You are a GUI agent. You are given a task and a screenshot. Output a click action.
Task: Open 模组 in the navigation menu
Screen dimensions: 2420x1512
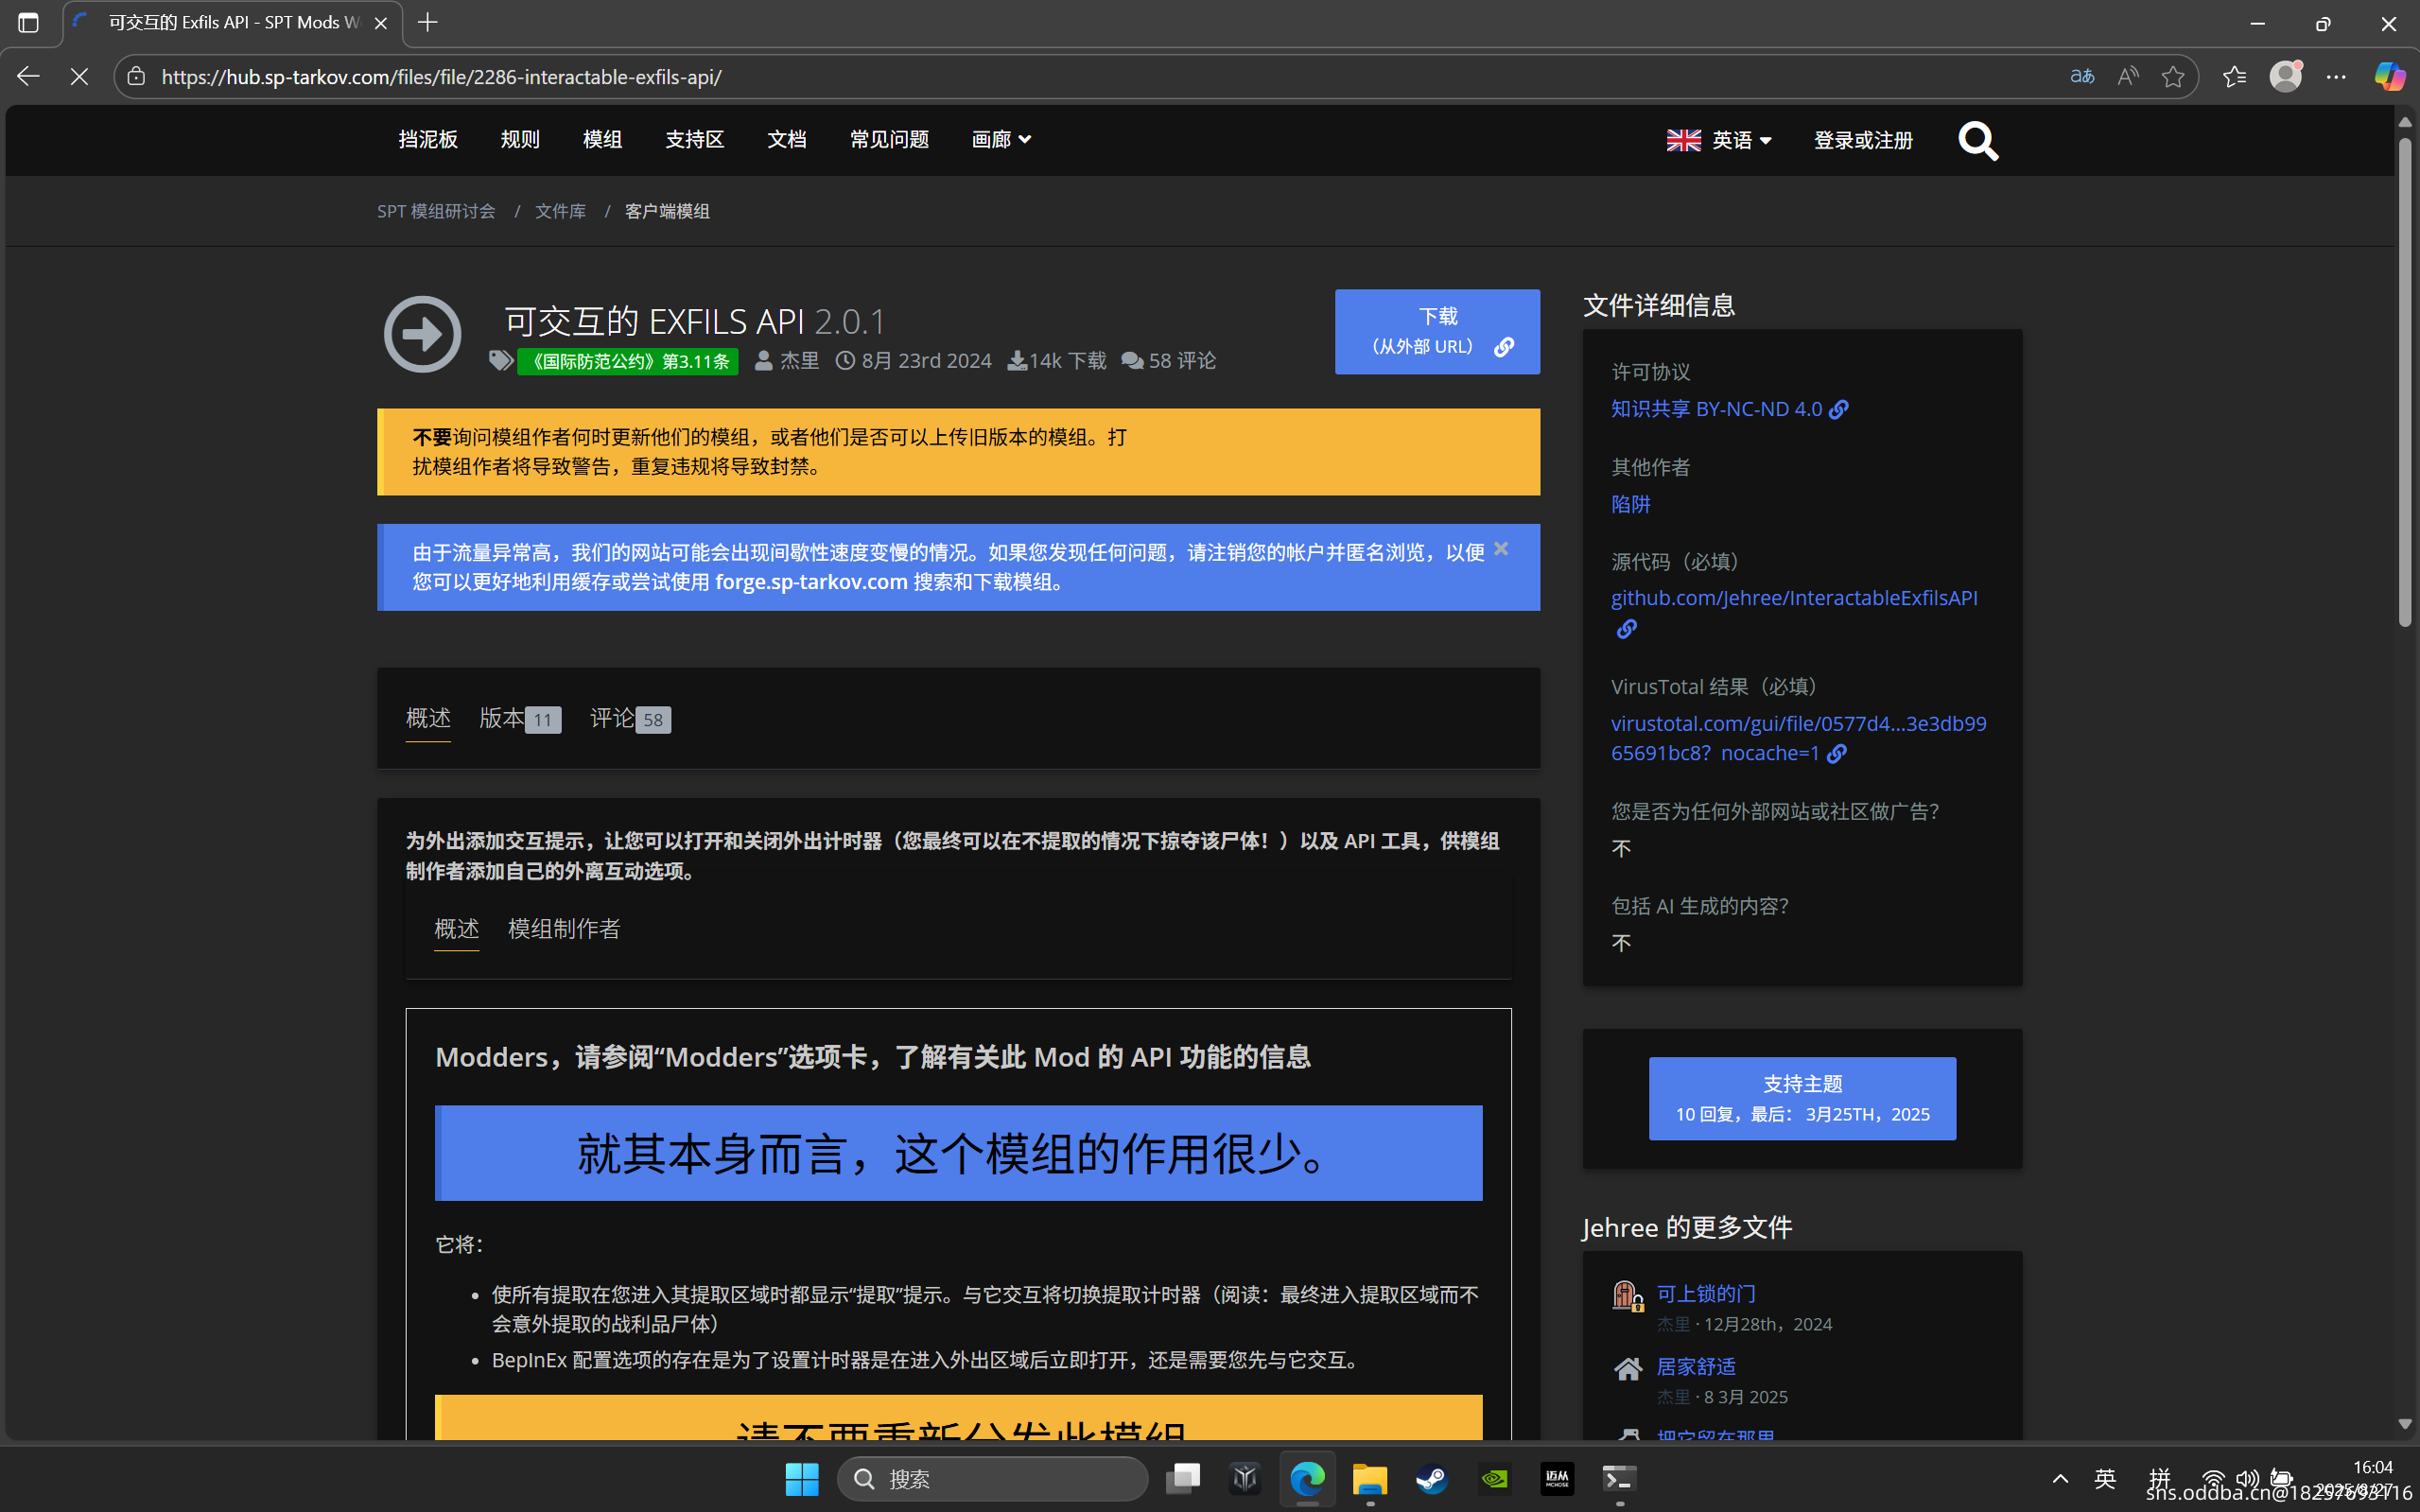pyautogui.click(x=602, y=140)
